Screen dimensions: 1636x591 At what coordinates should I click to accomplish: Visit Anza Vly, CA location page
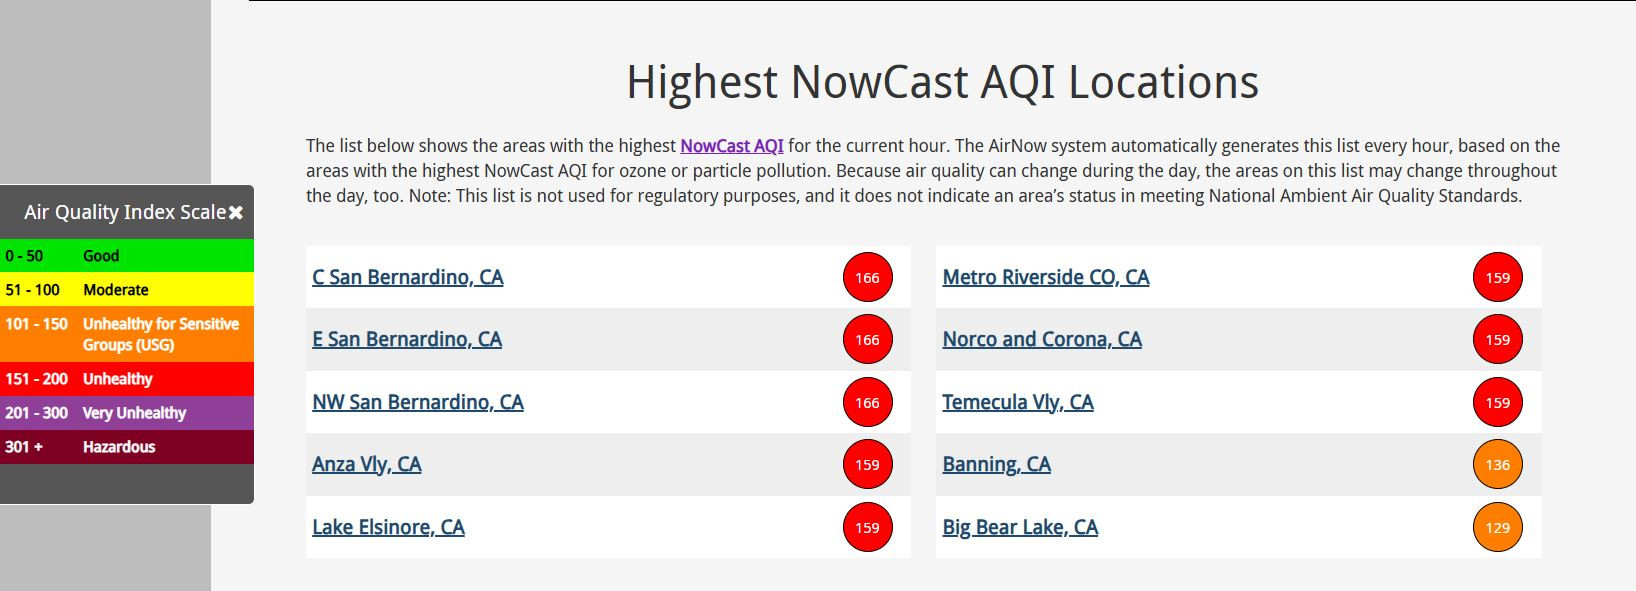click(367, 464)
